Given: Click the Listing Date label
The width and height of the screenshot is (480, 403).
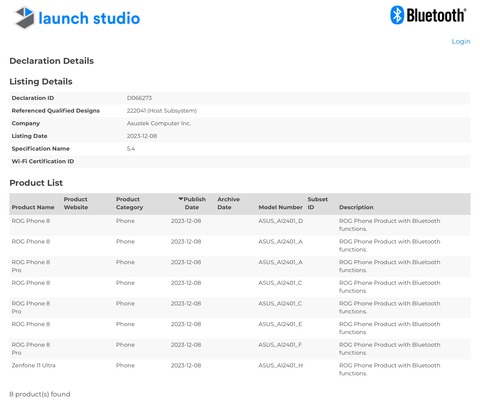Looking at the screenshot, I should (x=29, y=136).
